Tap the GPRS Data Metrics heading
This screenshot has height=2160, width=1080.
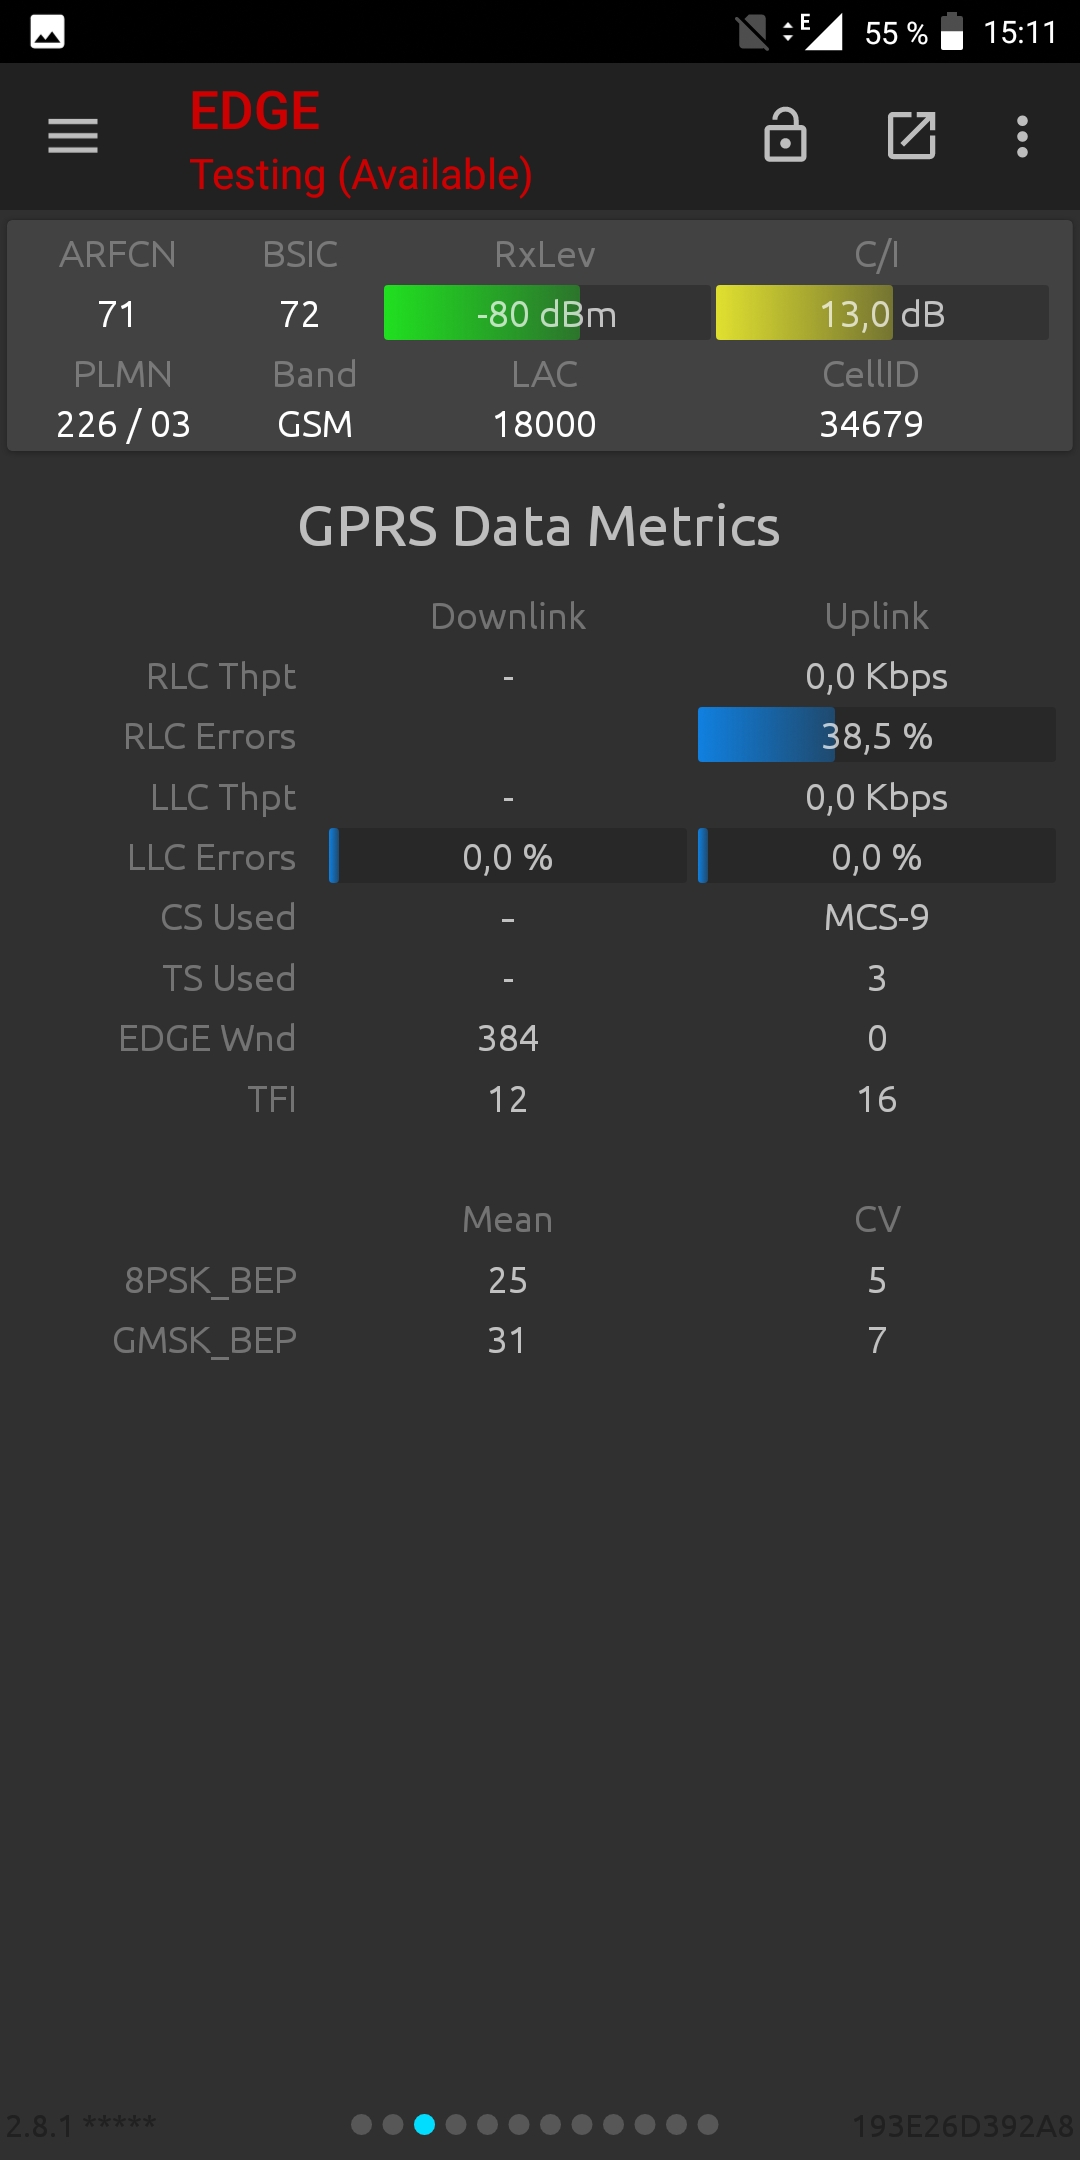pos(539,526)
